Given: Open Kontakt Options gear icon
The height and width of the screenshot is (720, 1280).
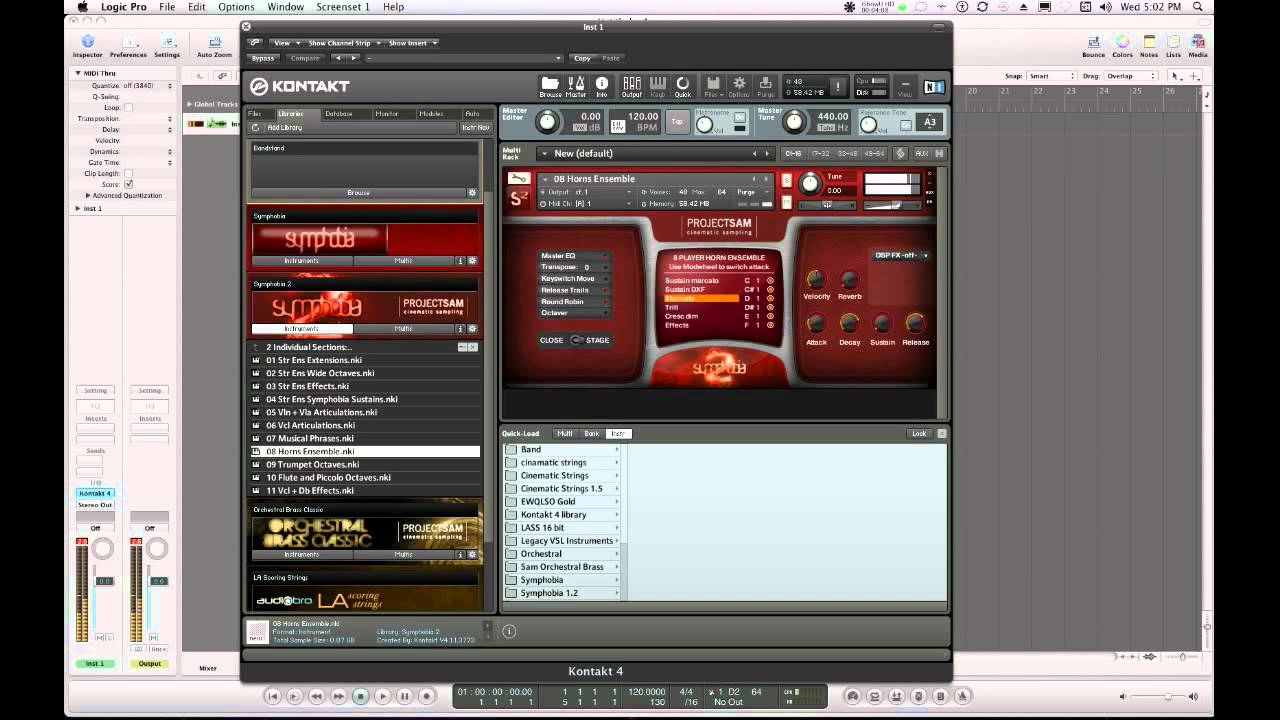Looking at the screenshot, I should [x=739, y=87].
